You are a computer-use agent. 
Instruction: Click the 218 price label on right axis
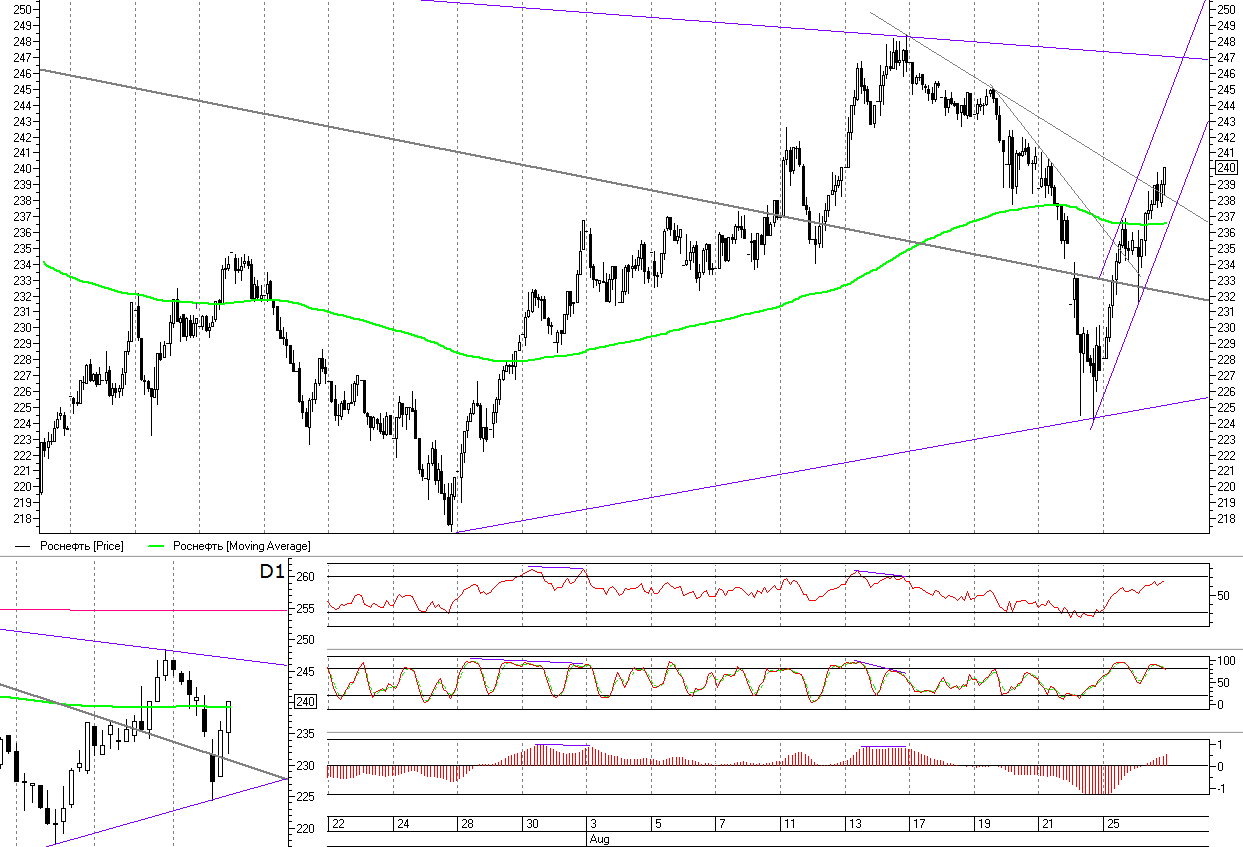pyautogui.click(x=1225, y=518)
